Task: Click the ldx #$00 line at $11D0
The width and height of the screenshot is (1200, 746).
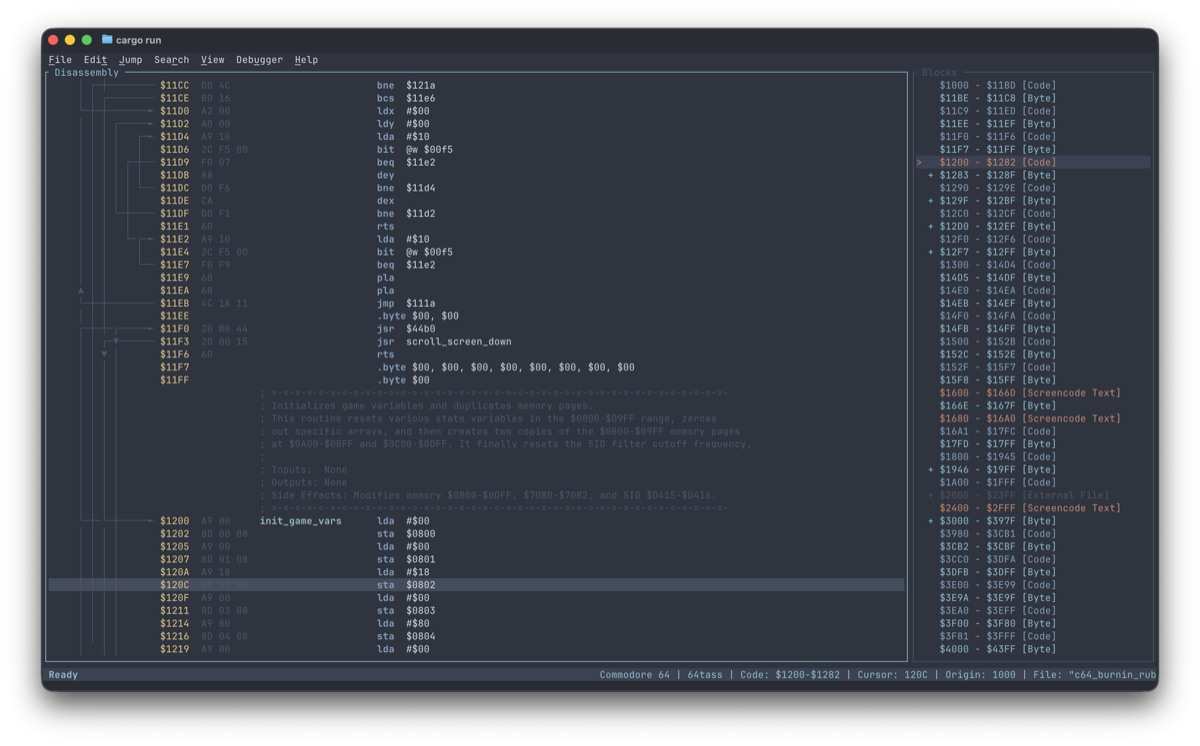Action: point(403,111)
